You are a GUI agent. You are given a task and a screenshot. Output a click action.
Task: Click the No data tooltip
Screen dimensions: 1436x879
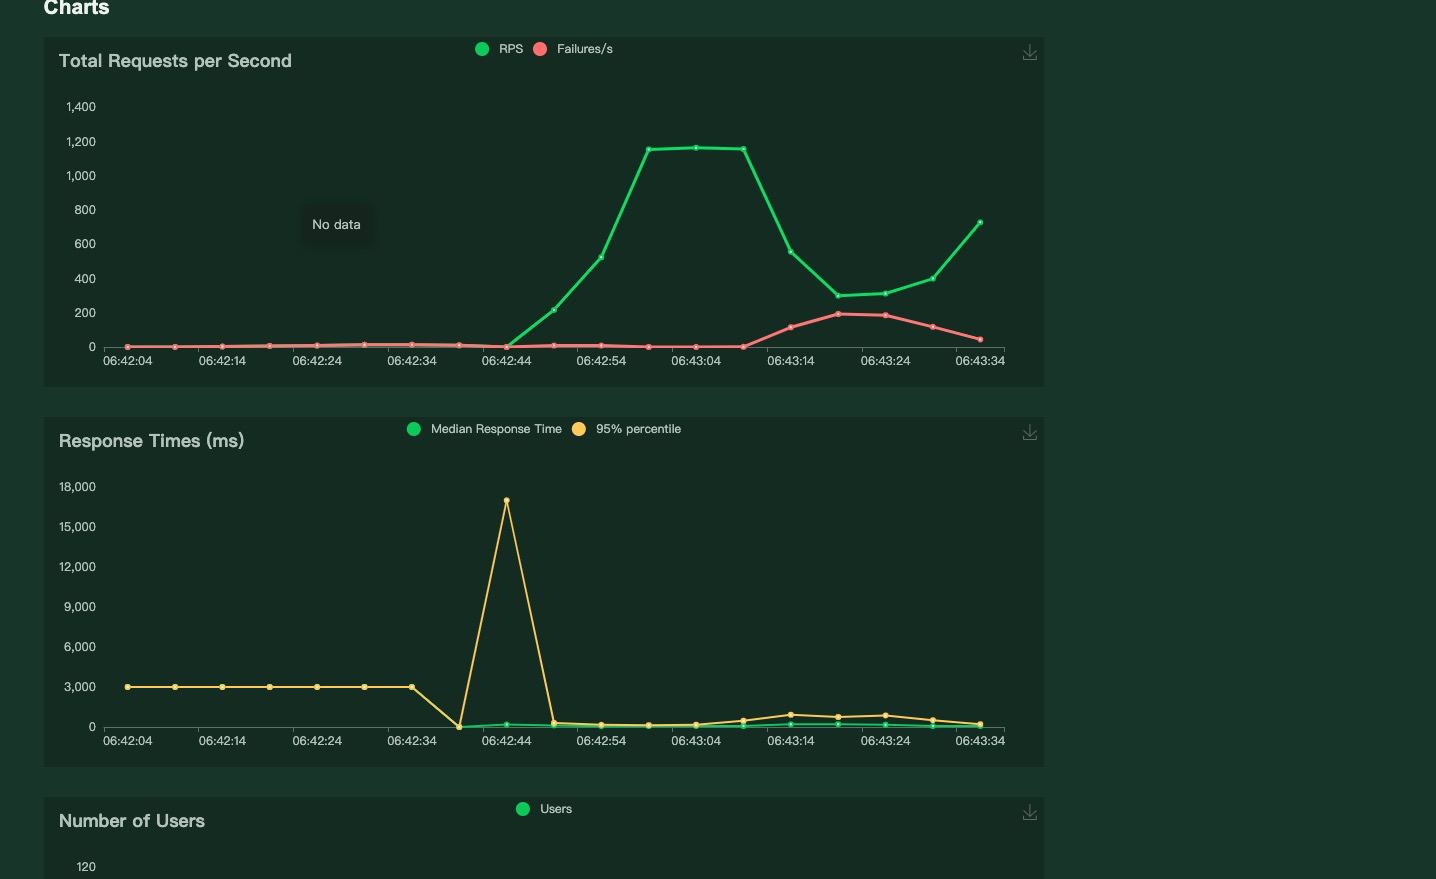coord(336,224)
